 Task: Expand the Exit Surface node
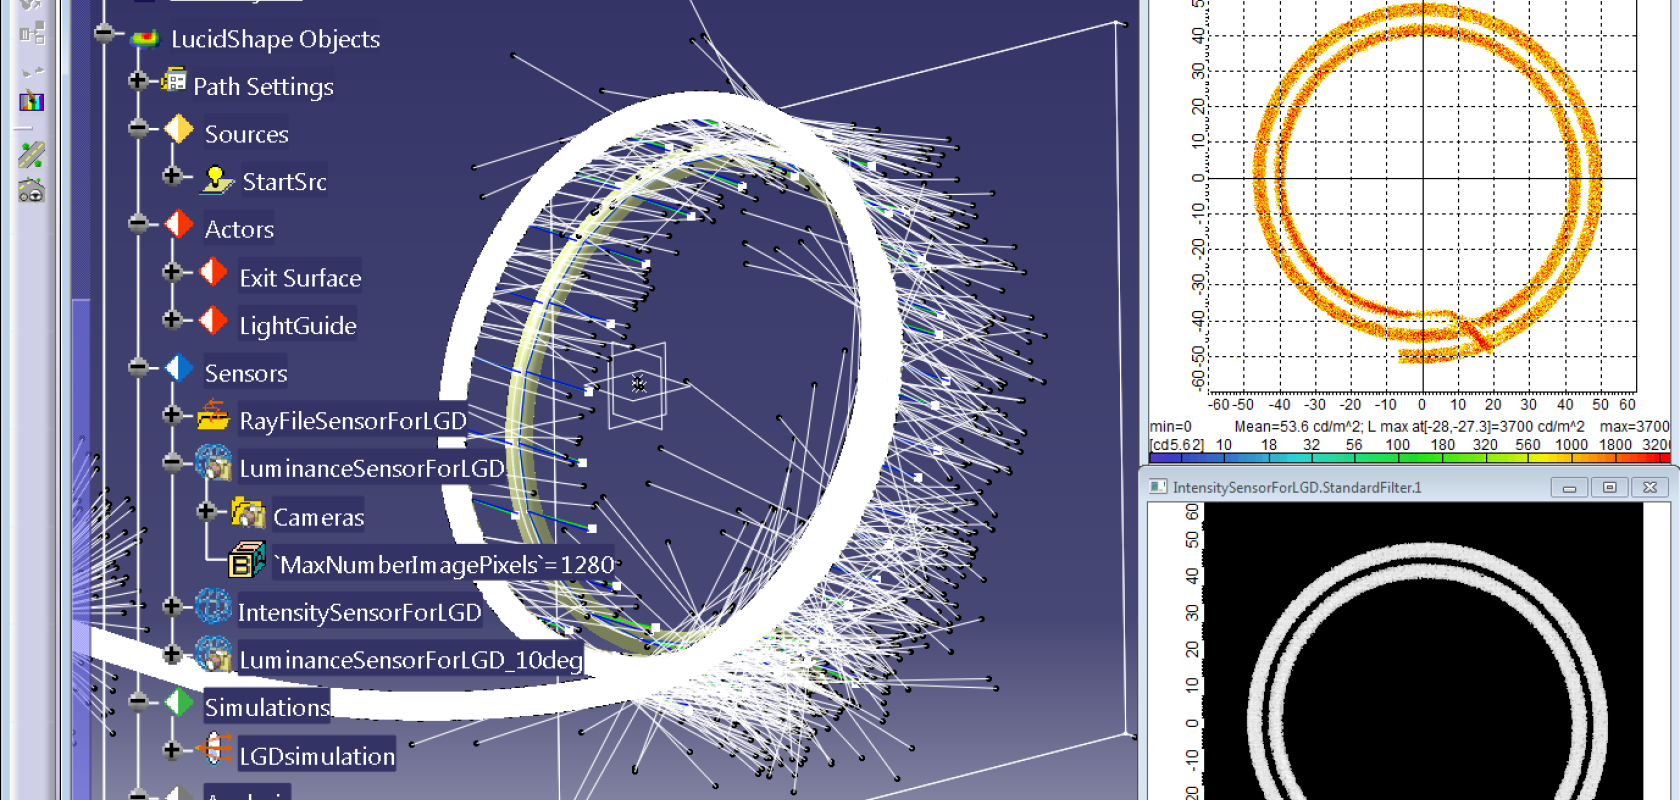[172, 271]
